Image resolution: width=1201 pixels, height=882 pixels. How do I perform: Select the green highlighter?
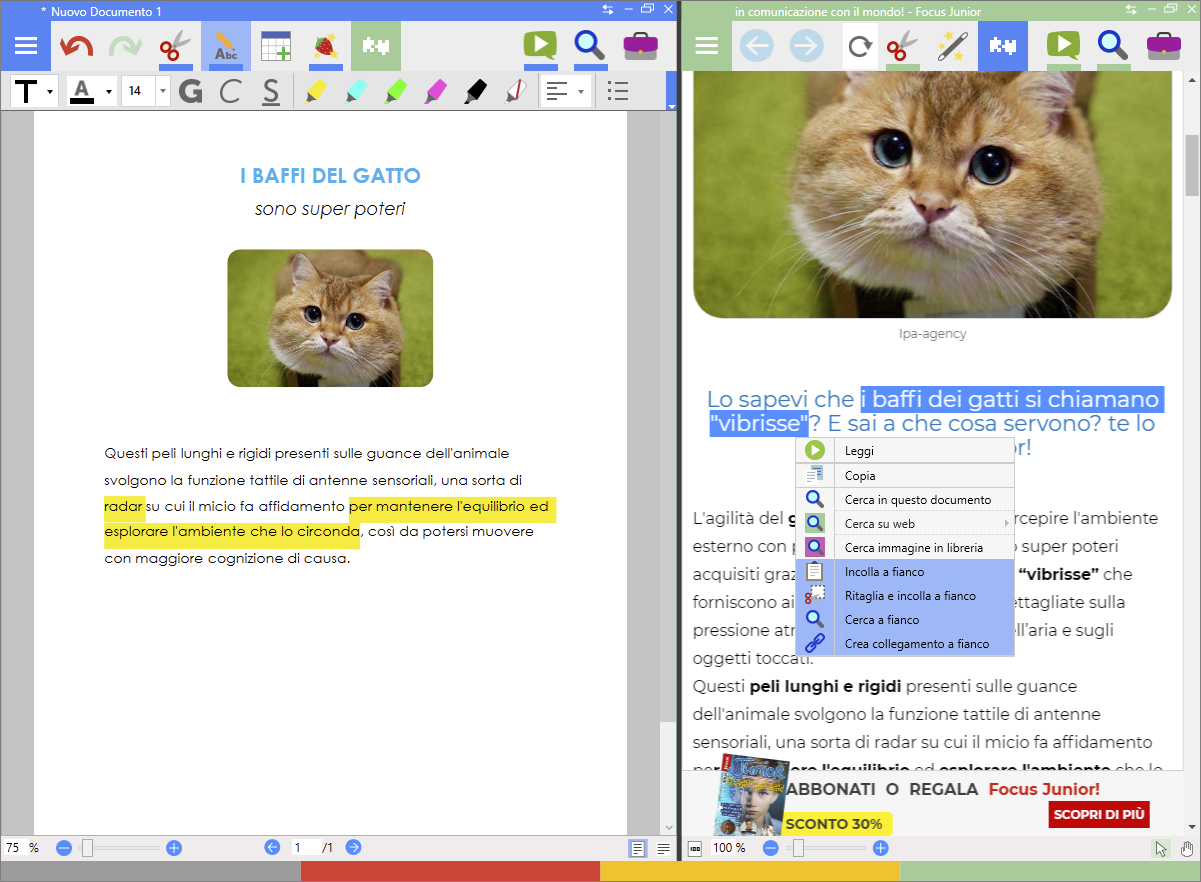(396, 92)
